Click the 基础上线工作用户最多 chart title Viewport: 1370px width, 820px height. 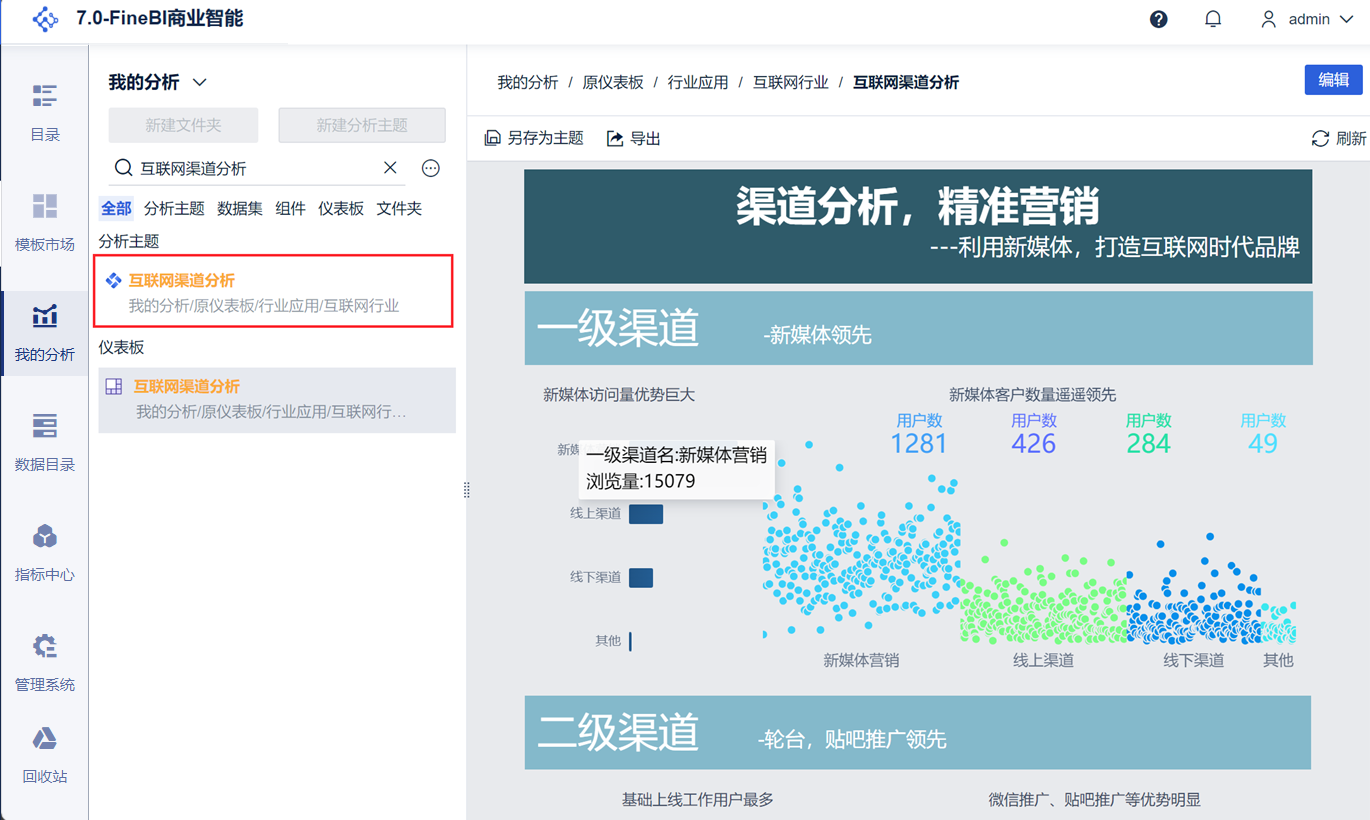[x=698, y=800]
